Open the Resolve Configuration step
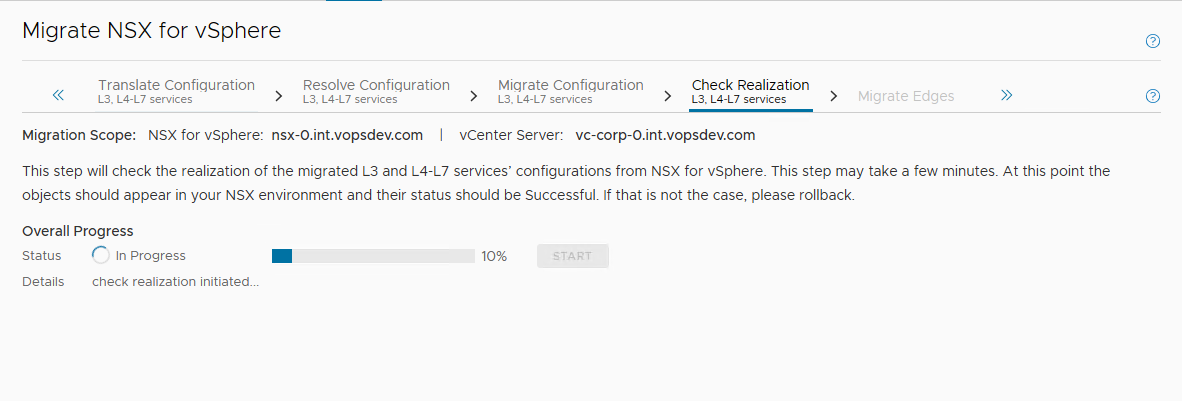1182x401 pixels. click(x=376, y=91)
